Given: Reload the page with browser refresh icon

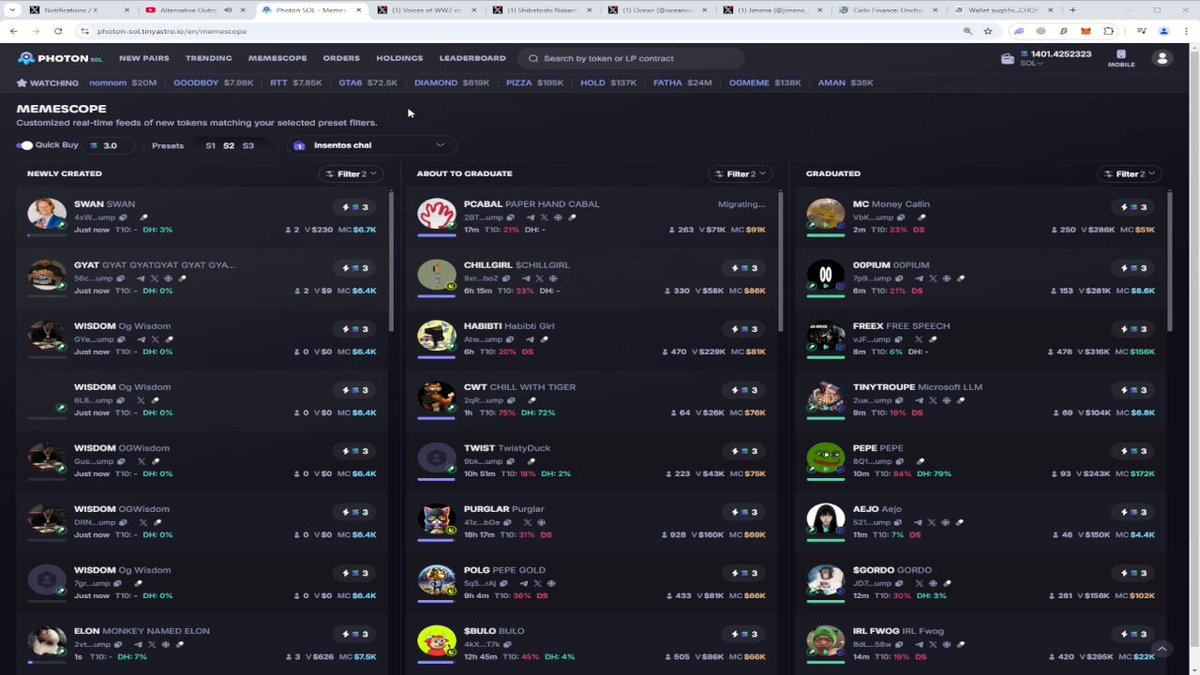Looking at the screenshot, I should point(58,31).
